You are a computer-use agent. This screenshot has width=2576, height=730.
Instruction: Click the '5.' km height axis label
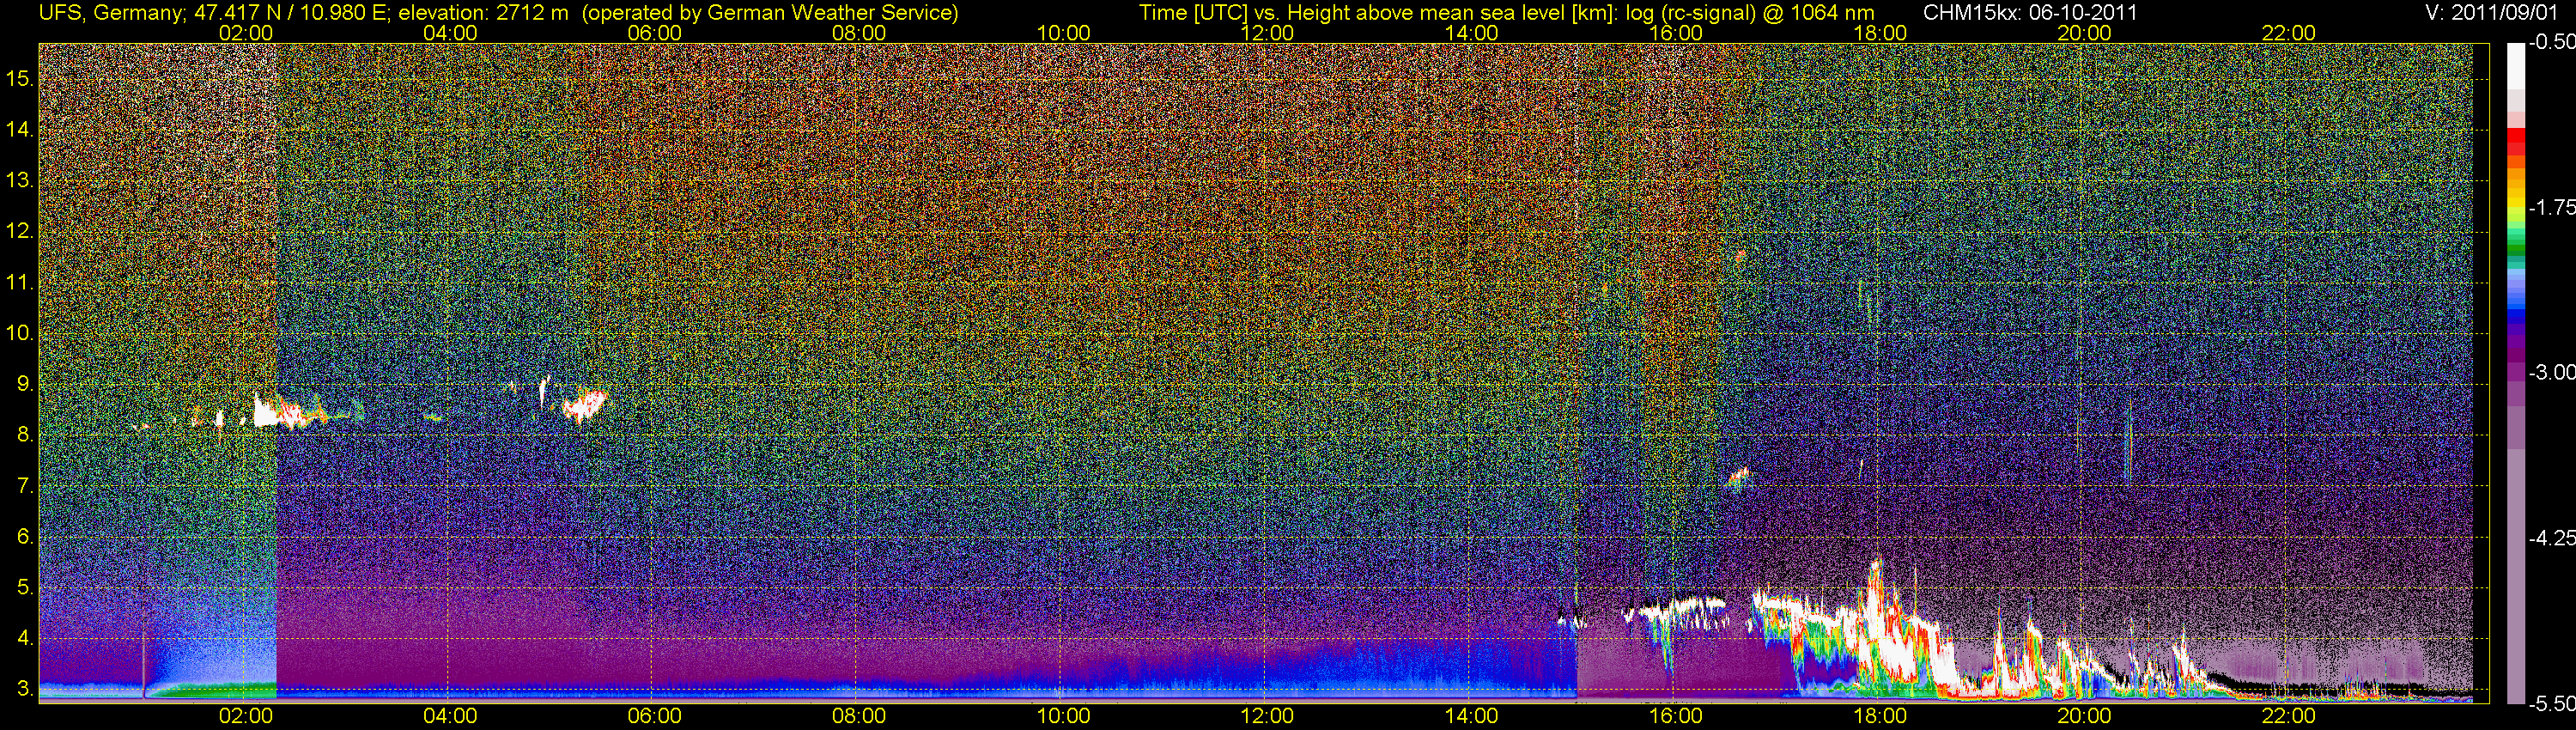tap(25, 588)
